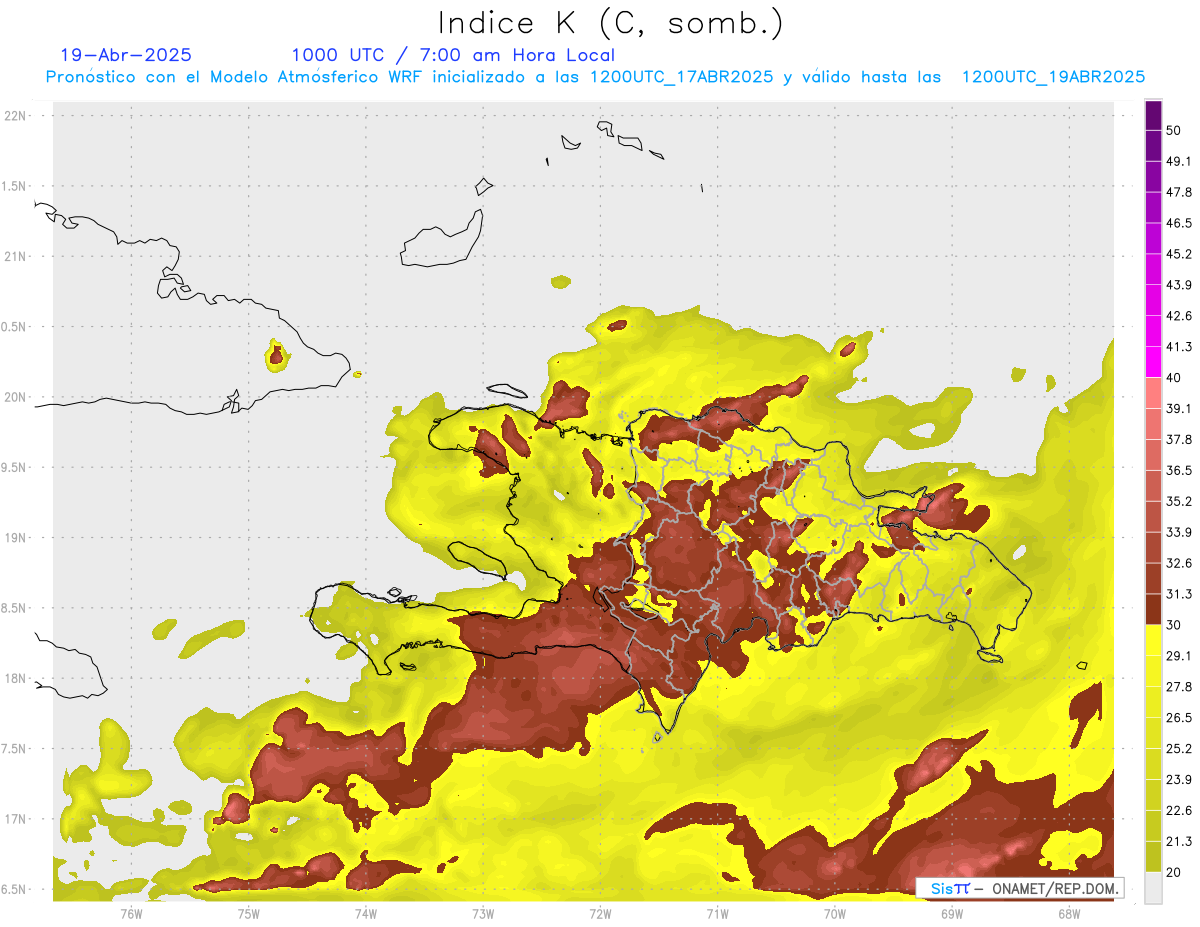Click the 73W longitude label
Viewport: 1200px width, 927px height.
point(483,913)
